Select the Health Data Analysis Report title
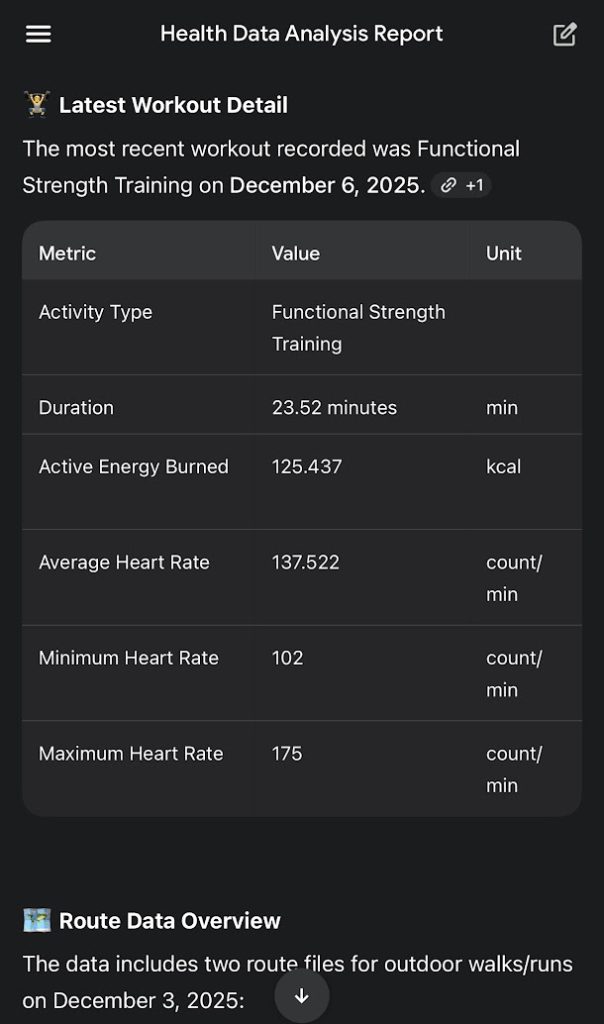 tap(301, 34)
